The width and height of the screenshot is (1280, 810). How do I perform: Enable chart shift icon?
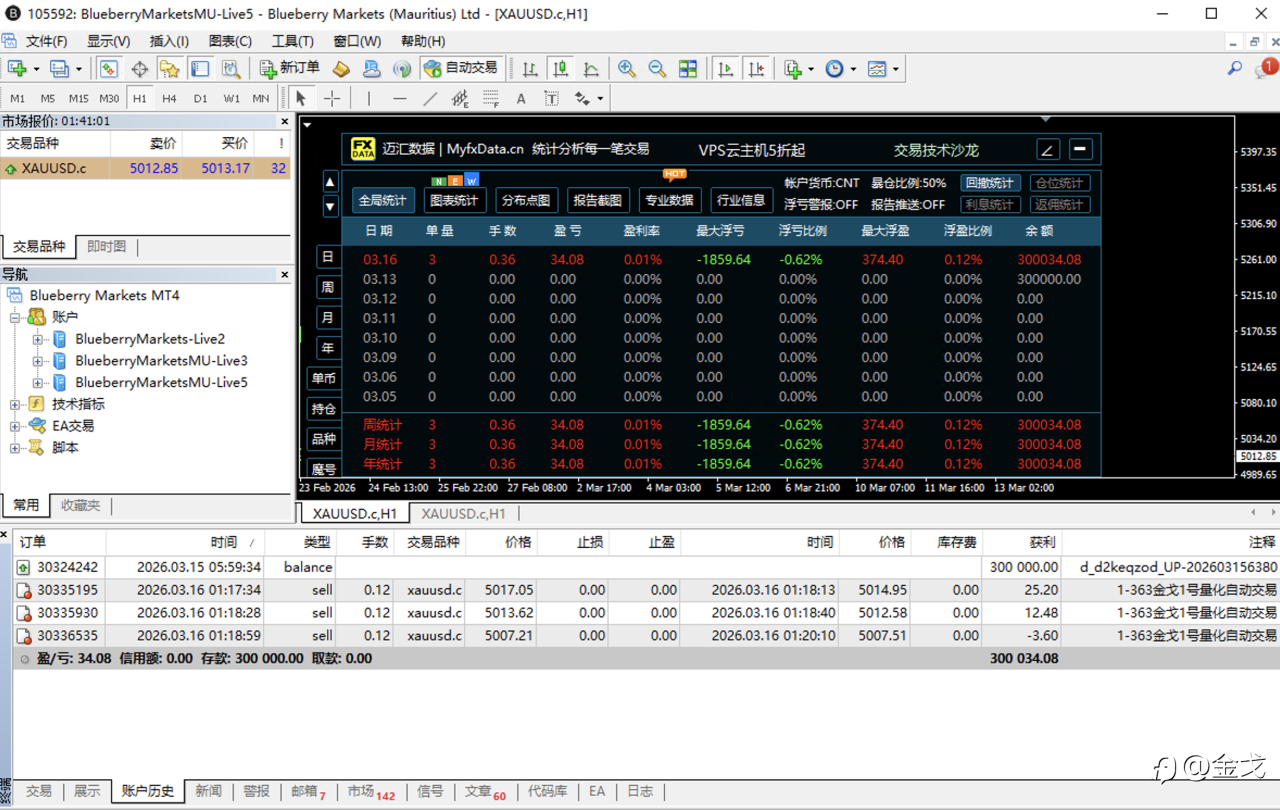click(756, 69)
